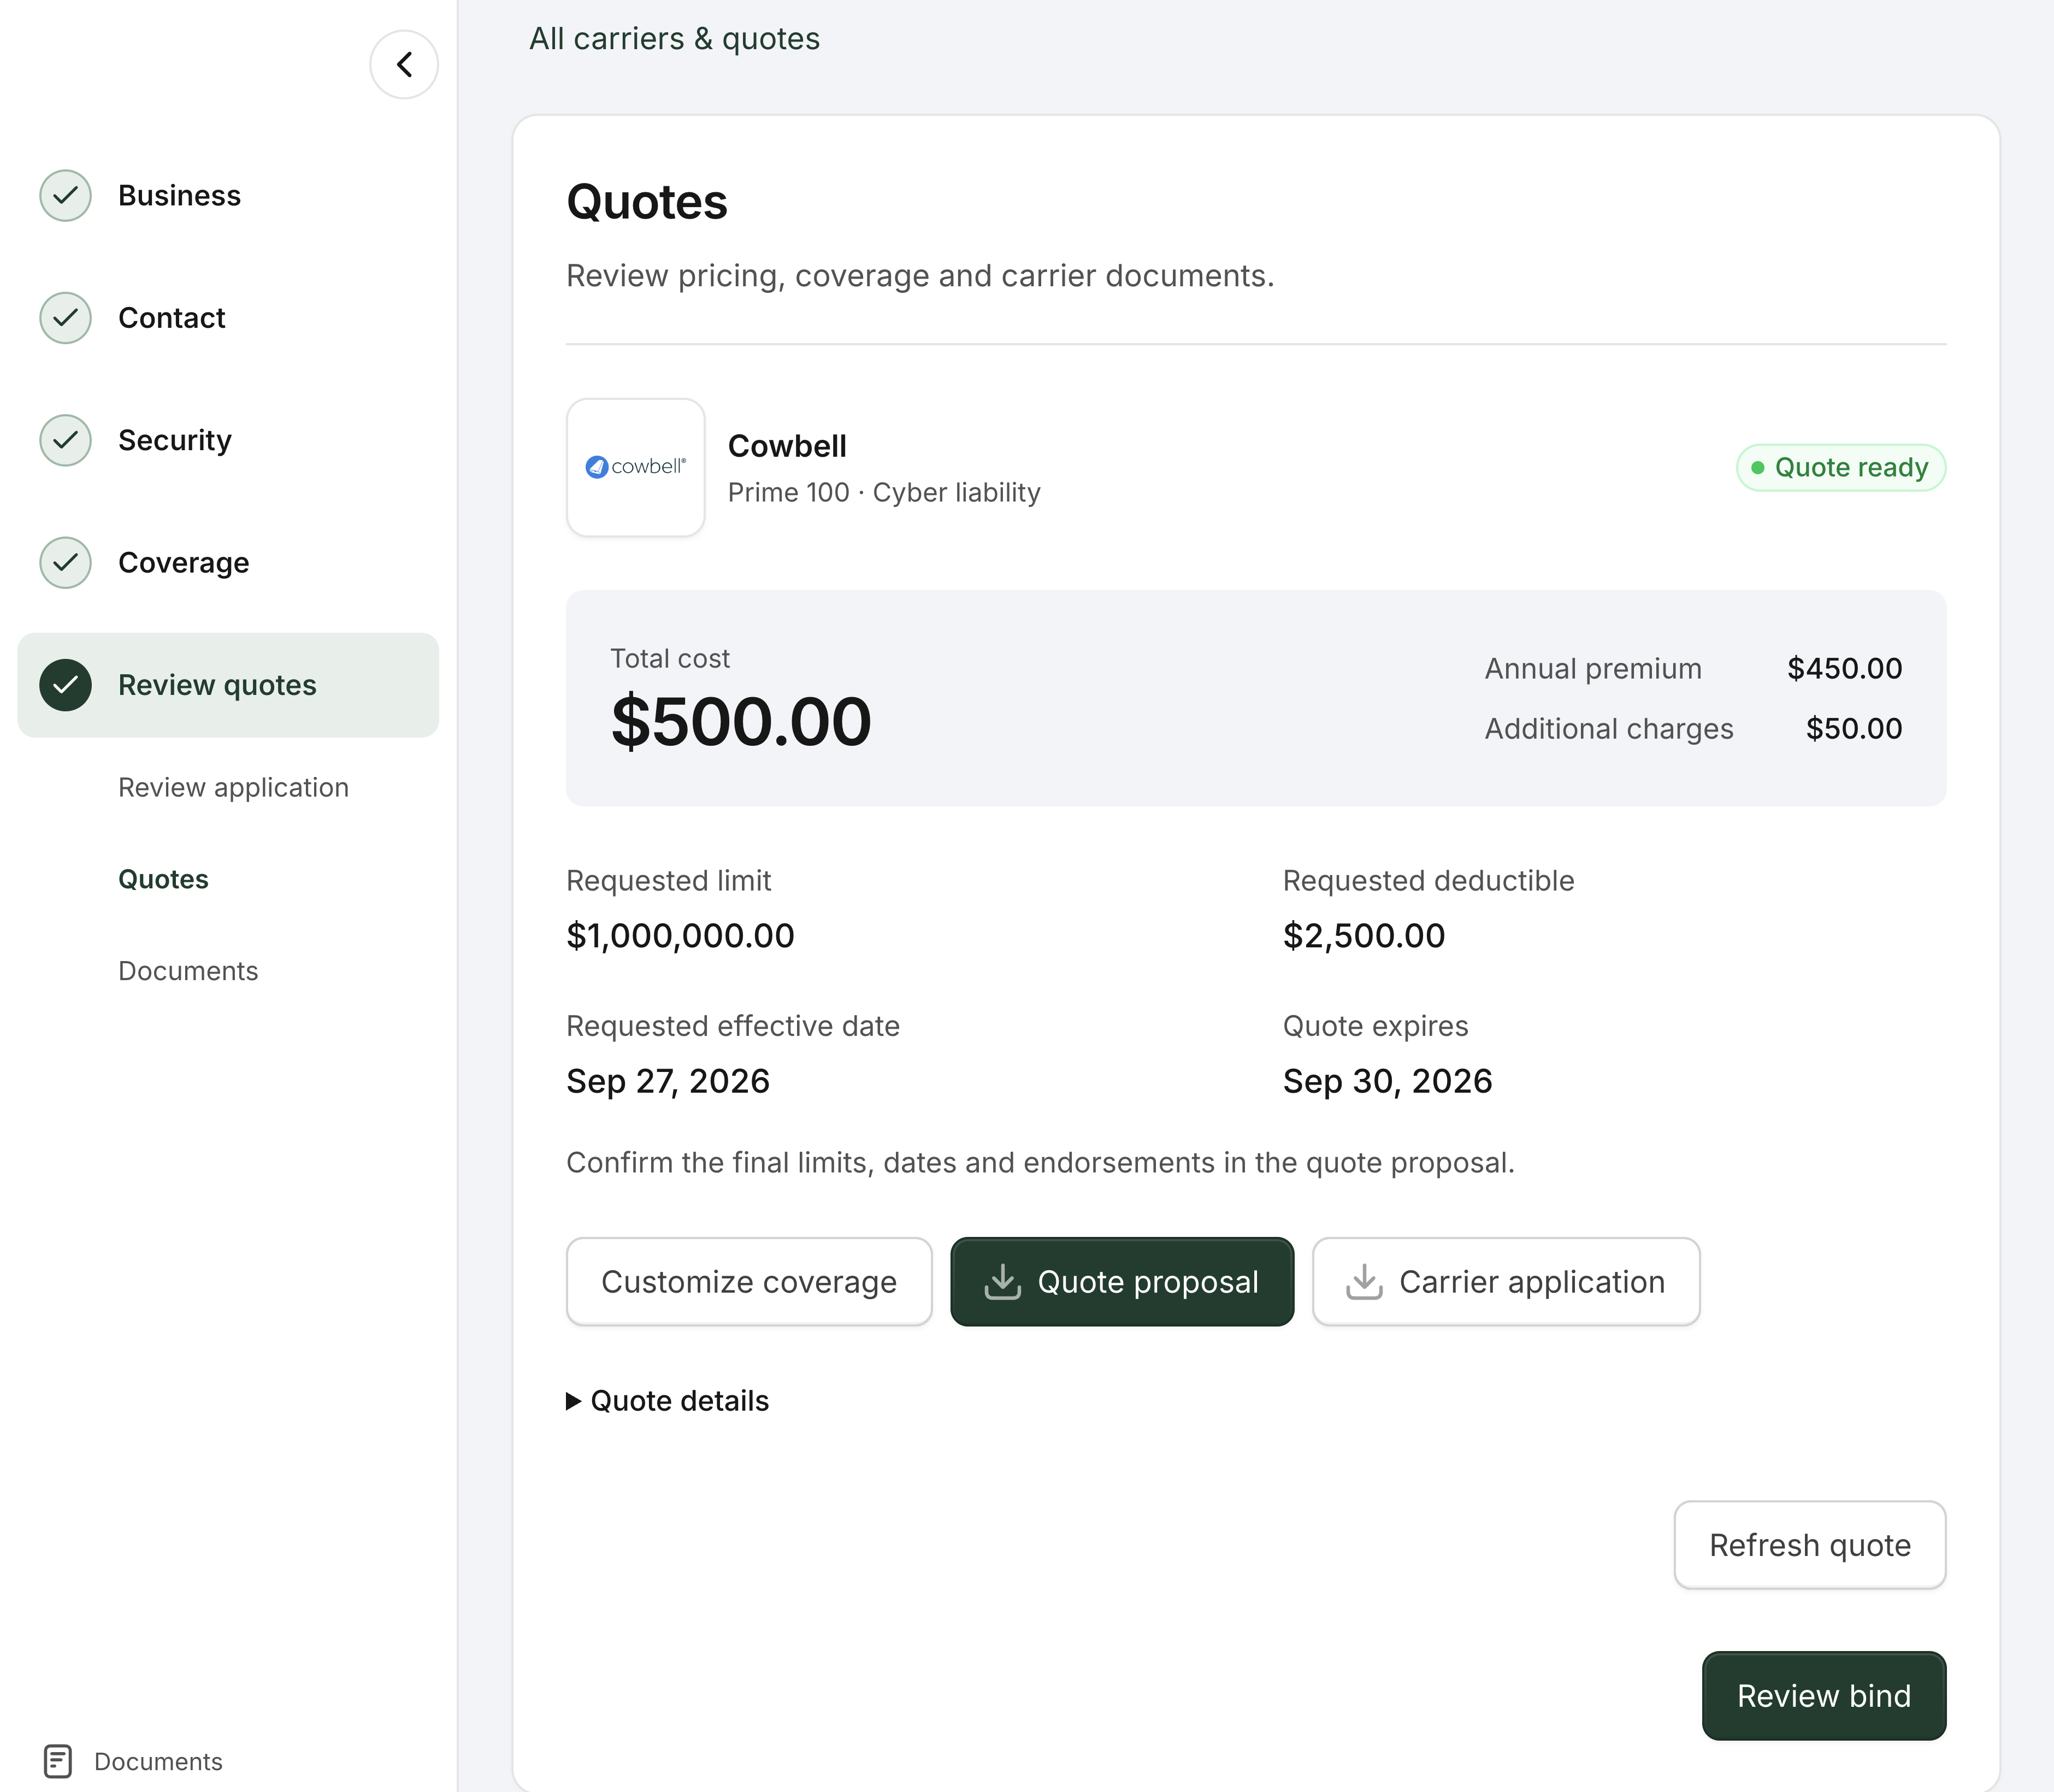The image size is (2054, 1792).
Task: Click the $450.00 annual premium value
Action: 1844,669
